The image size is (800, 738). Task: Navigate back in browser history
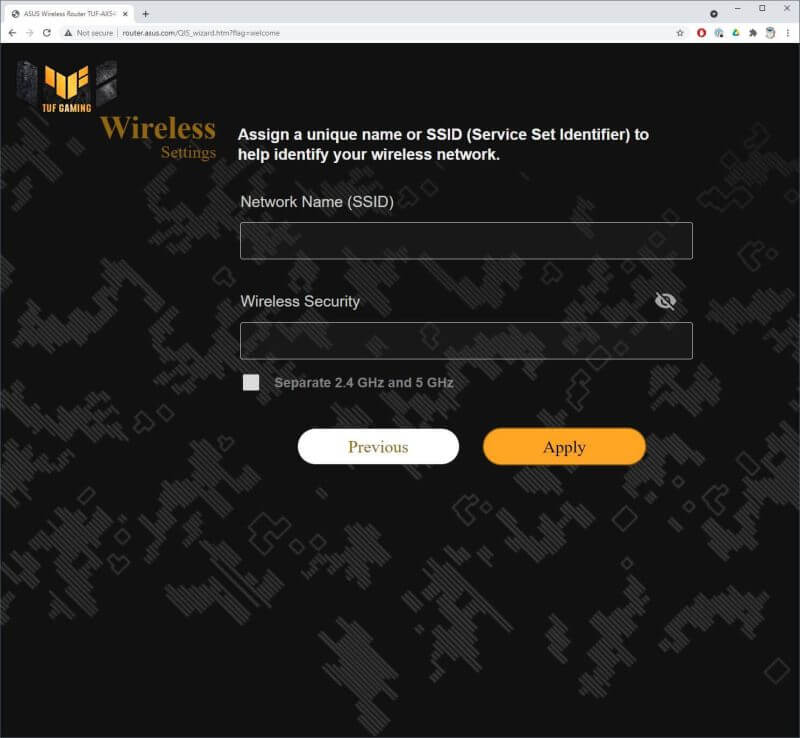click(13, 33)
